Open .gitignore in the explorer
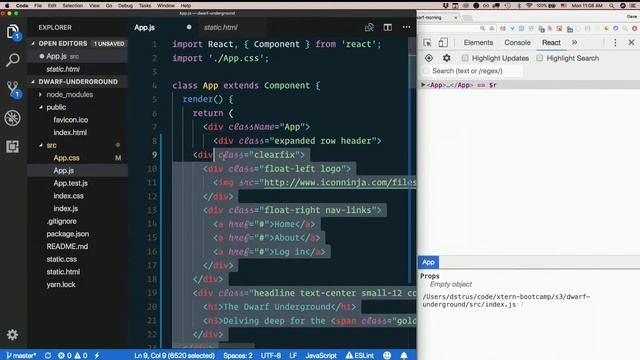 click(61, 221)
